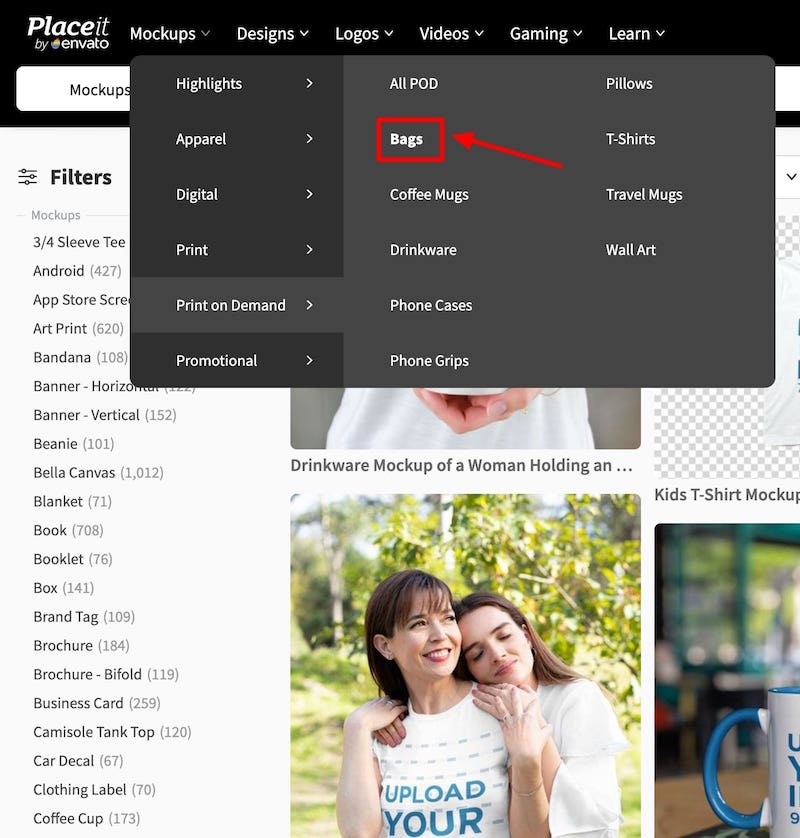Image resolution: width=800 pixels, height=838 pixels.
Task: Click the Pillows submenu item
Action: pyautogui.click(x=629, y=84)
